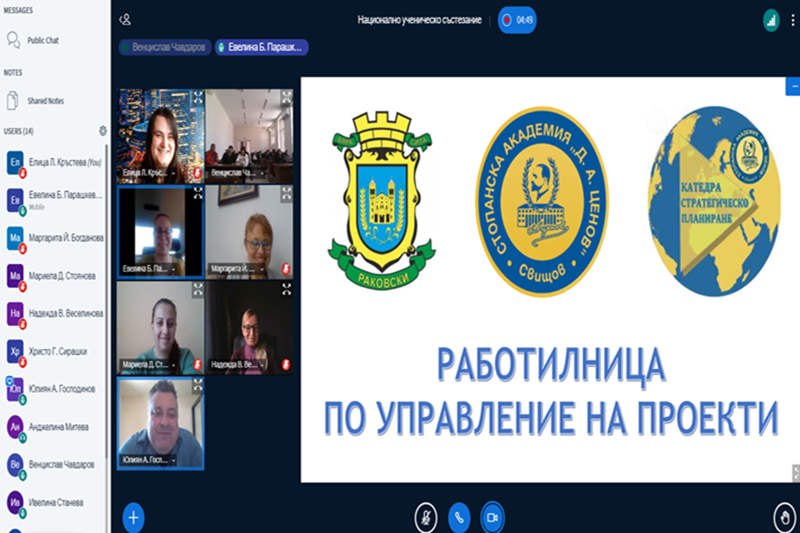
Task: Select user Елица Л. Кръстева (You)
Action: point(54,163)
